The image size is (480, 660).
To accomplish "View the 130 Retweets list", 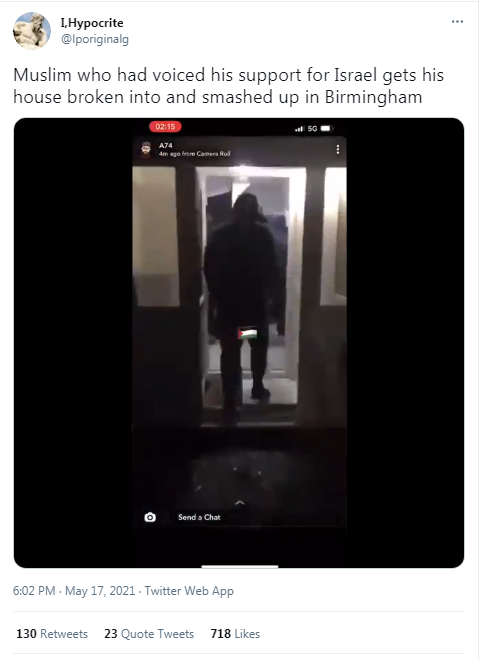I will tap(52, 634).
